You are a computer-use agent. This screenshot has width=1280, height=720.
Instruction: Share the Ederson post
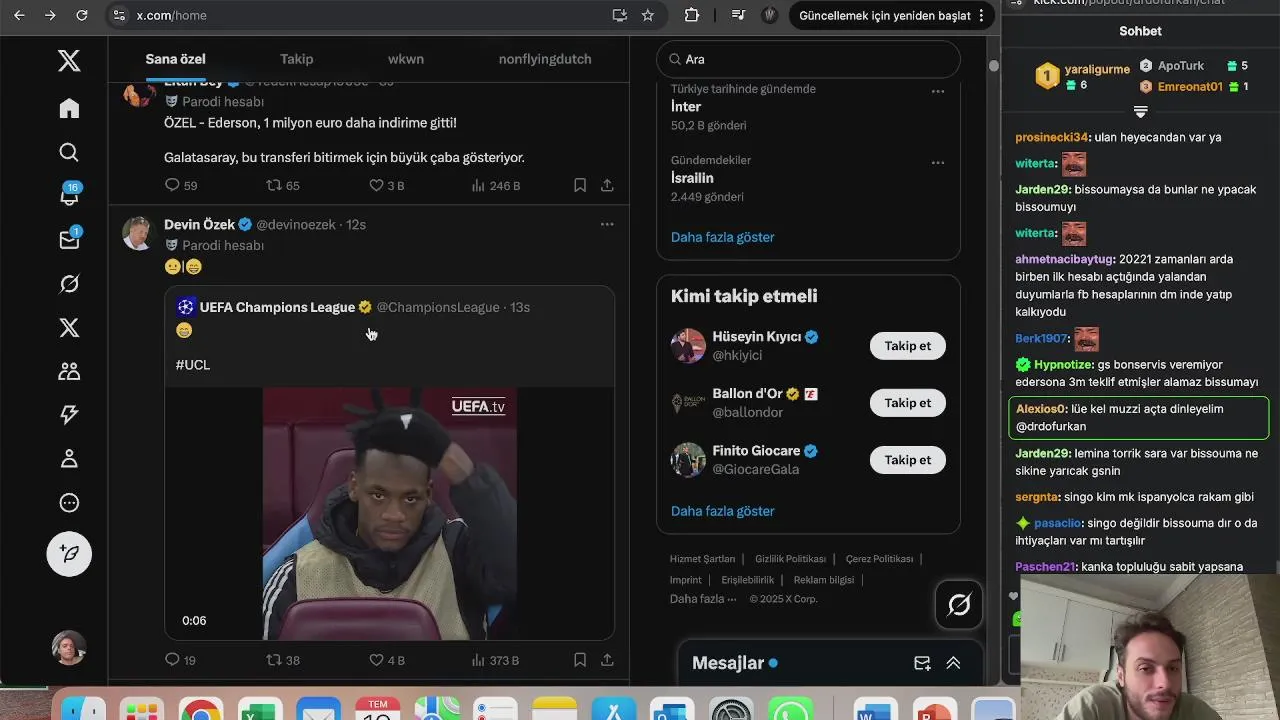(x=607, y=185)
